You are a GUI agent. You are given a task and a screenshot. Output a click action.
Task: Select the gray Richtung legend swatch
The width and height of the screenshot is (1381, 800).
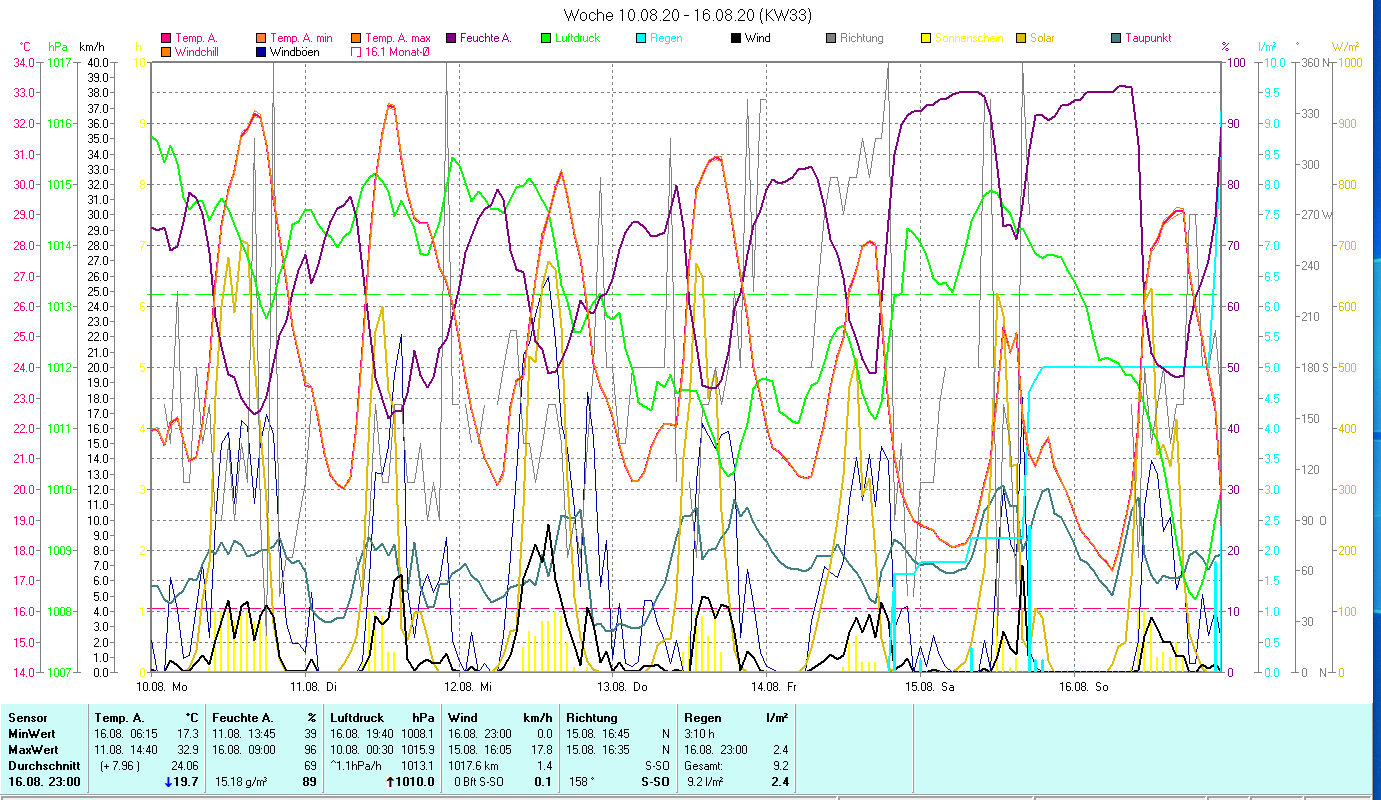pyautogui.click(x=831, y=38)
